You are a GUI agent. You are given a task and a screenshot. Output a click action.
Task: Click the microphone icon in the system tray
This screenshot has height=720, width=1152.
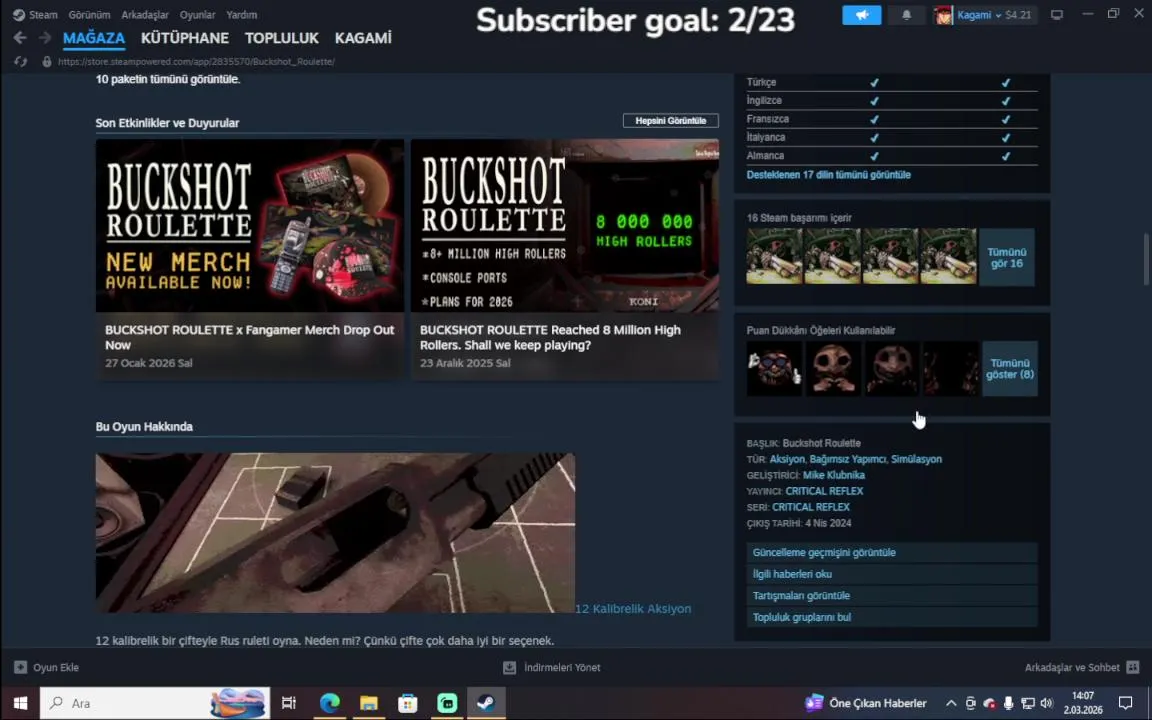(1008, 703)
